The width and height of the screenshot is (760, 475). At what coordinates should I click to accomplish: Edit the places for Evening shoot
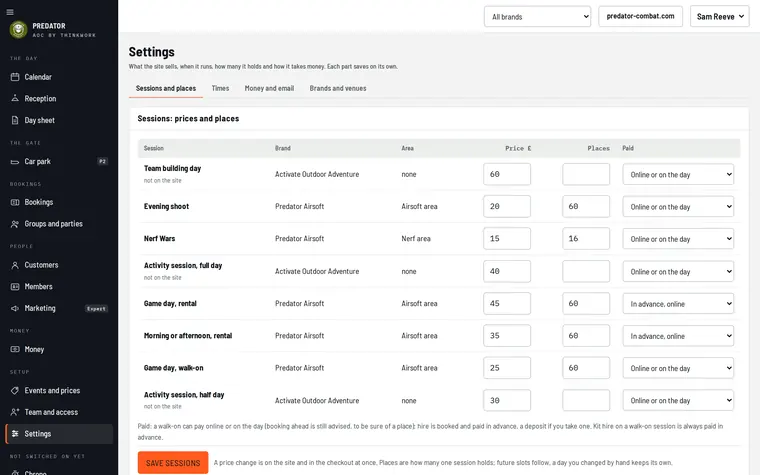586,206
